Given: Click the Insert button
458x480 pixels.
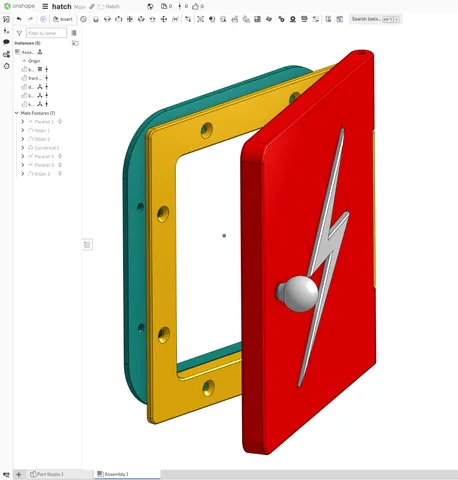Looking at the screenshot, I should click(63, 19).
